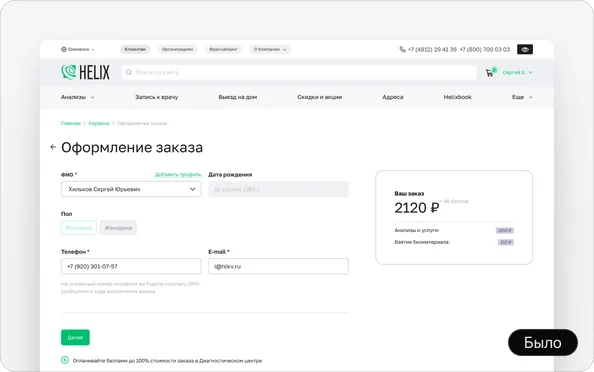Open the shopping cart icon
594x372 pixels.
point(489,73)
